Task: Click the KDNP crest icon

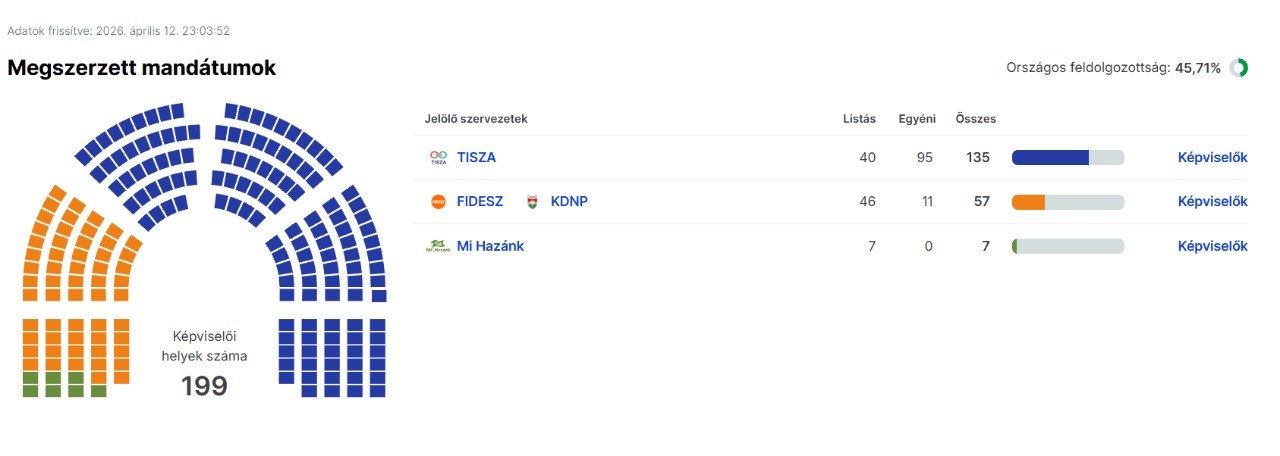Action: point(532,201)
